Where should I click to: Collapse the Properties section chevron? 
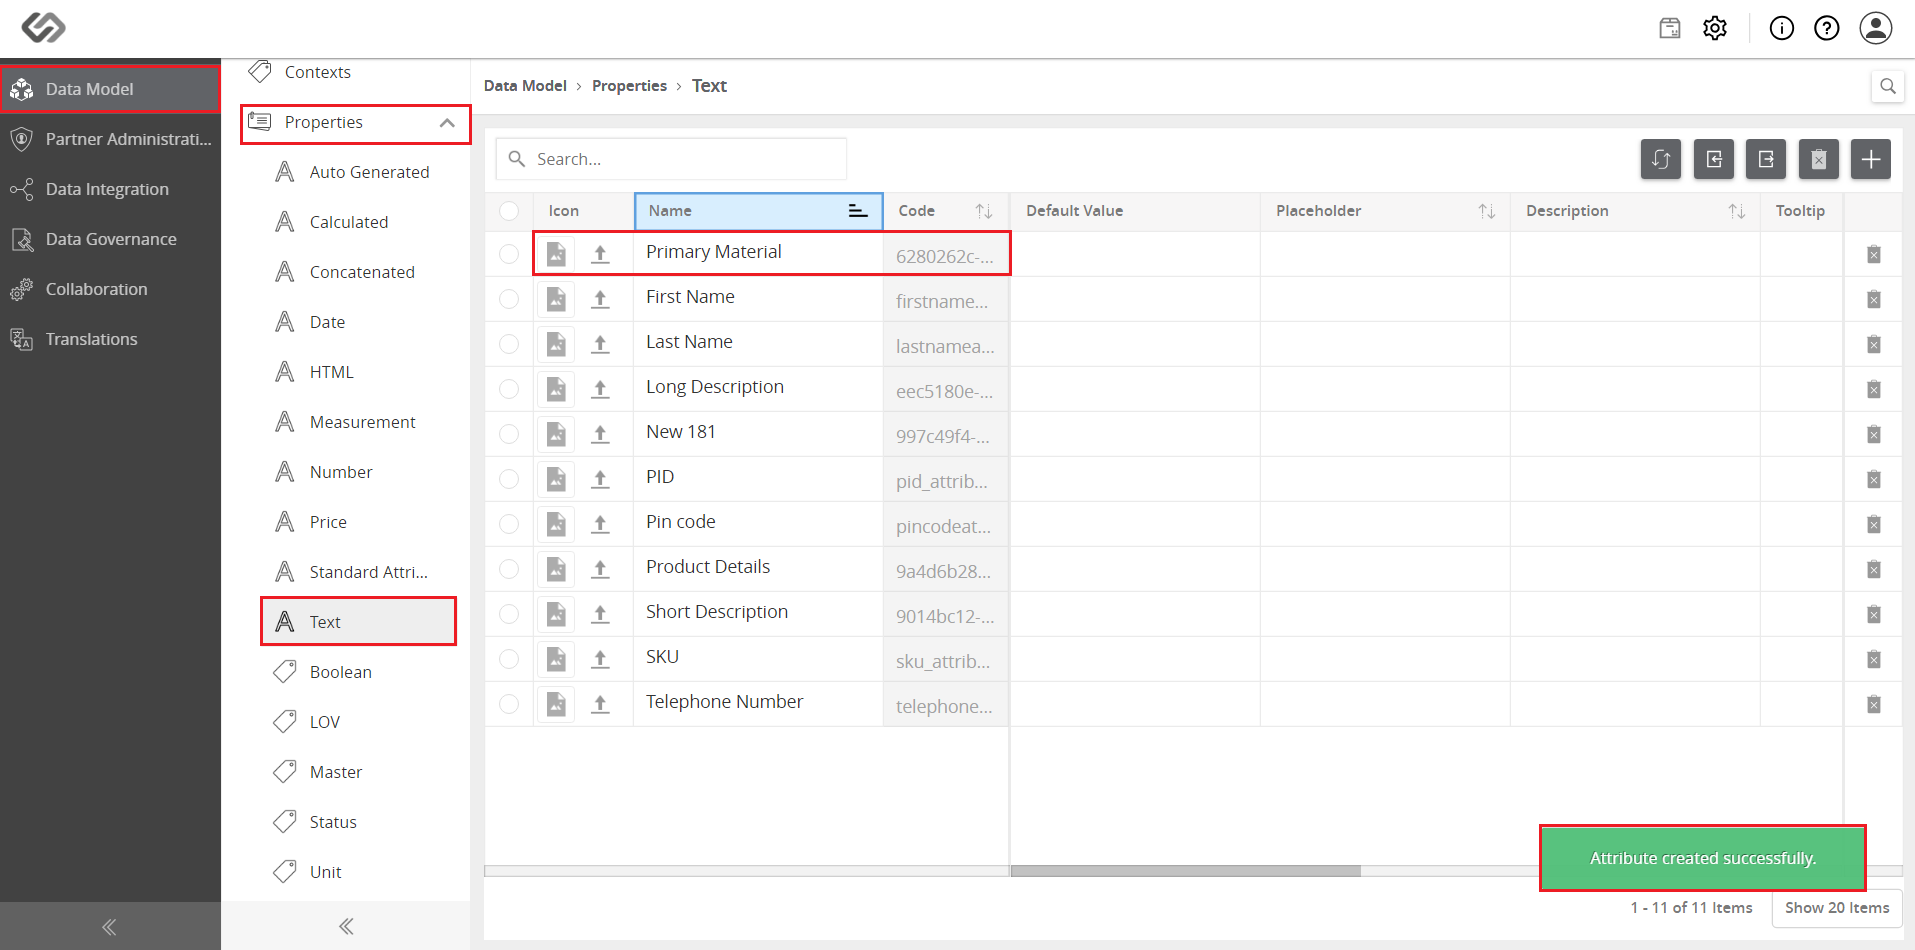(447, 123)
